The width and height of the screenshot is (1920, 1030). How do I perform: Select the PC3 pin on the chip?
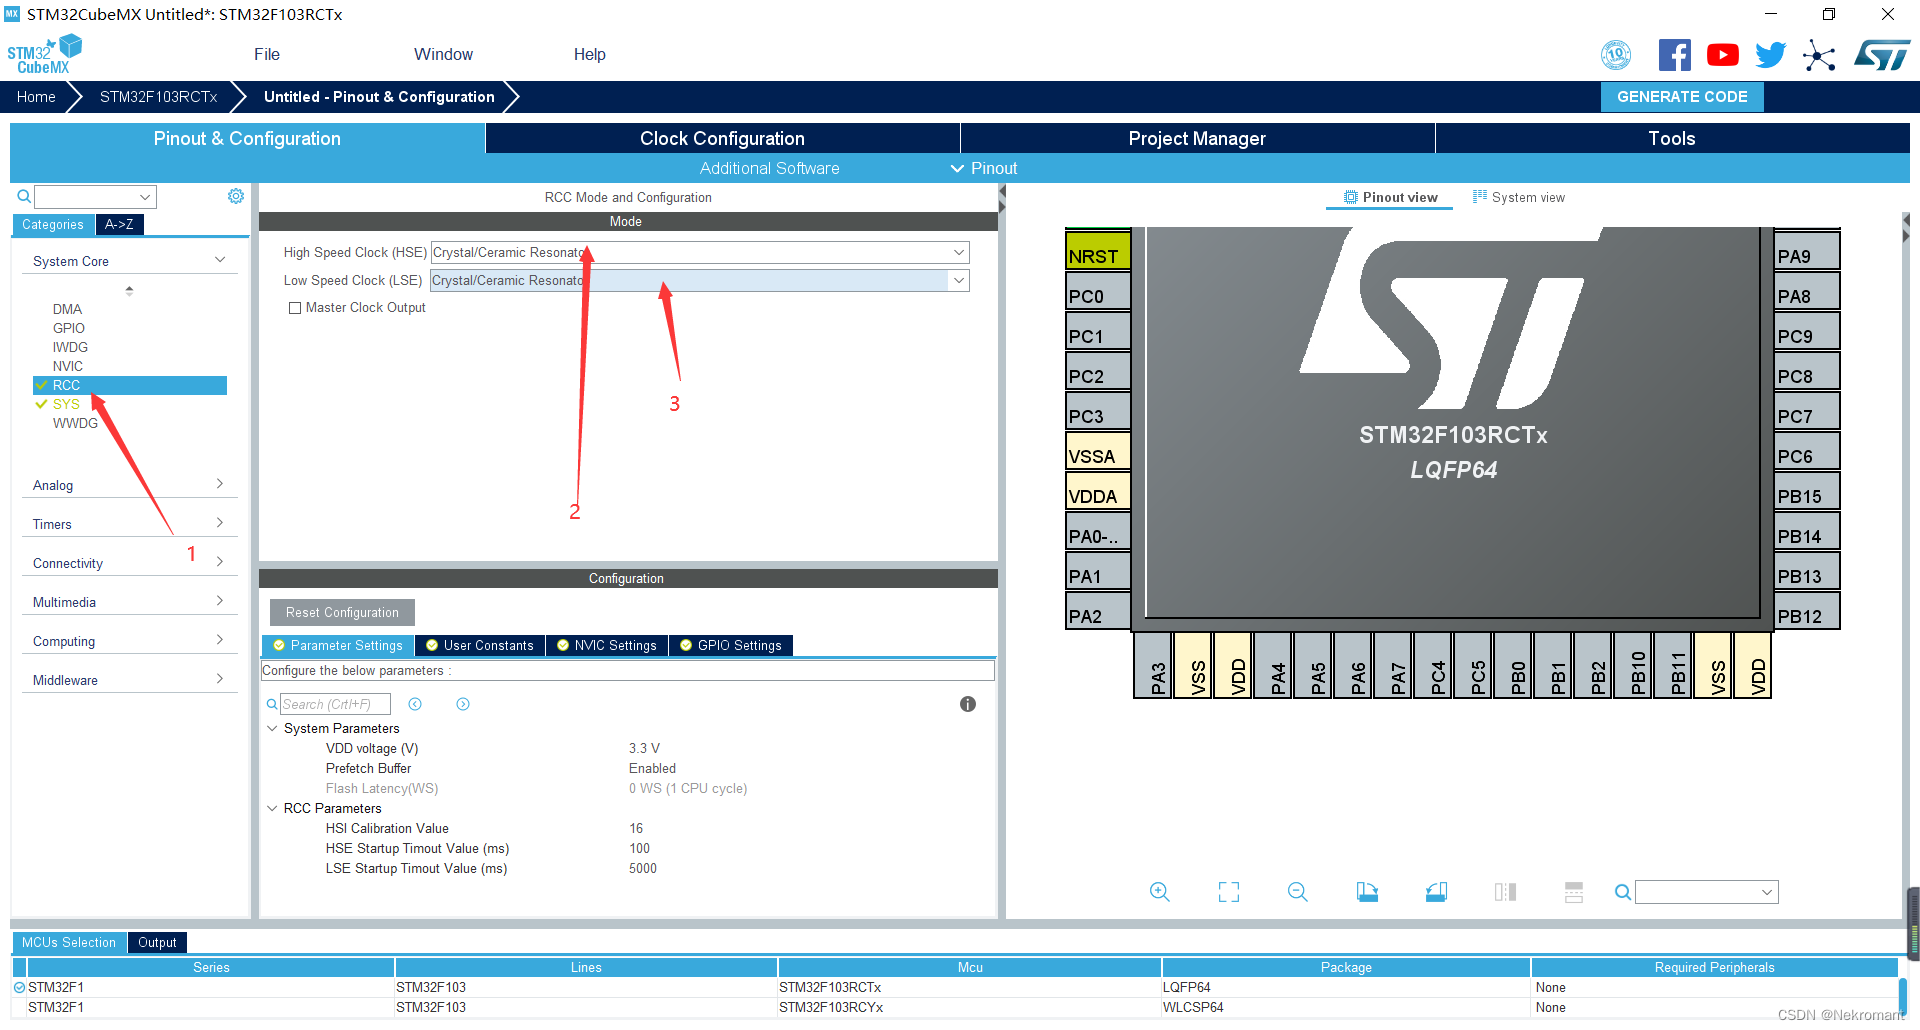[1098, 410]
